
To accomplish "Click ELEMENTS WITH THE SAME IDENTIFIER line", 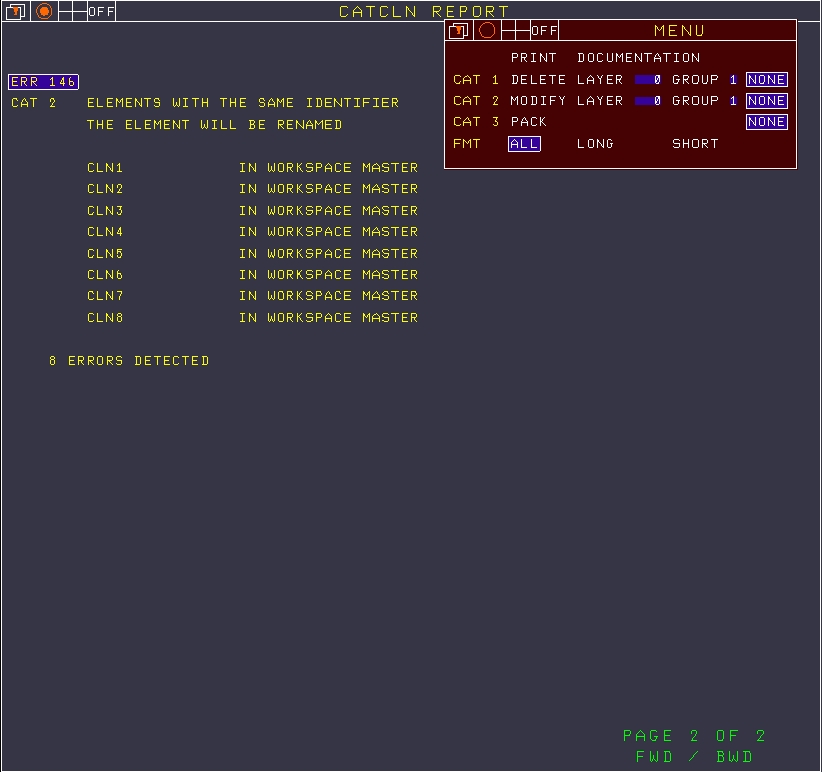I will click(x=243, y=103).
